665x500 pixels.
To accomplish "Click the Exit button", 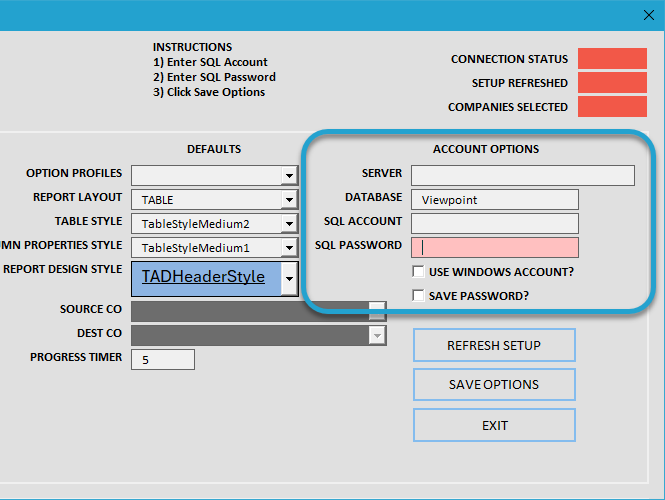I will [x=494, y=425].
